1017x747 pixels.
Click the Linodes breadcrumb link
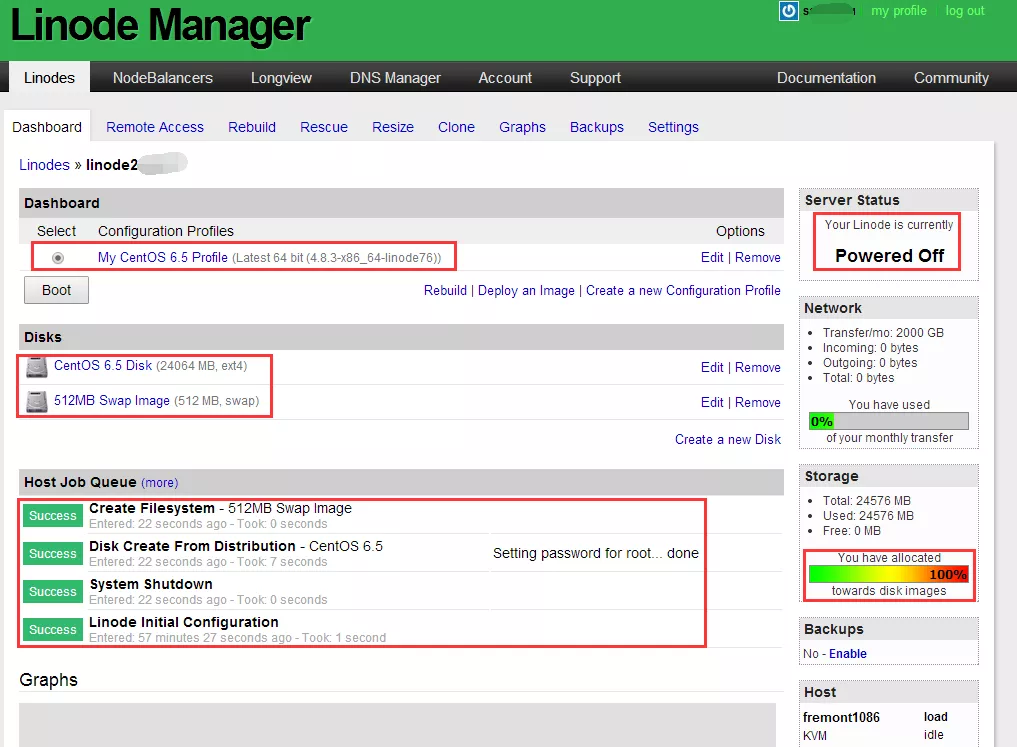[x=44, y=165]
